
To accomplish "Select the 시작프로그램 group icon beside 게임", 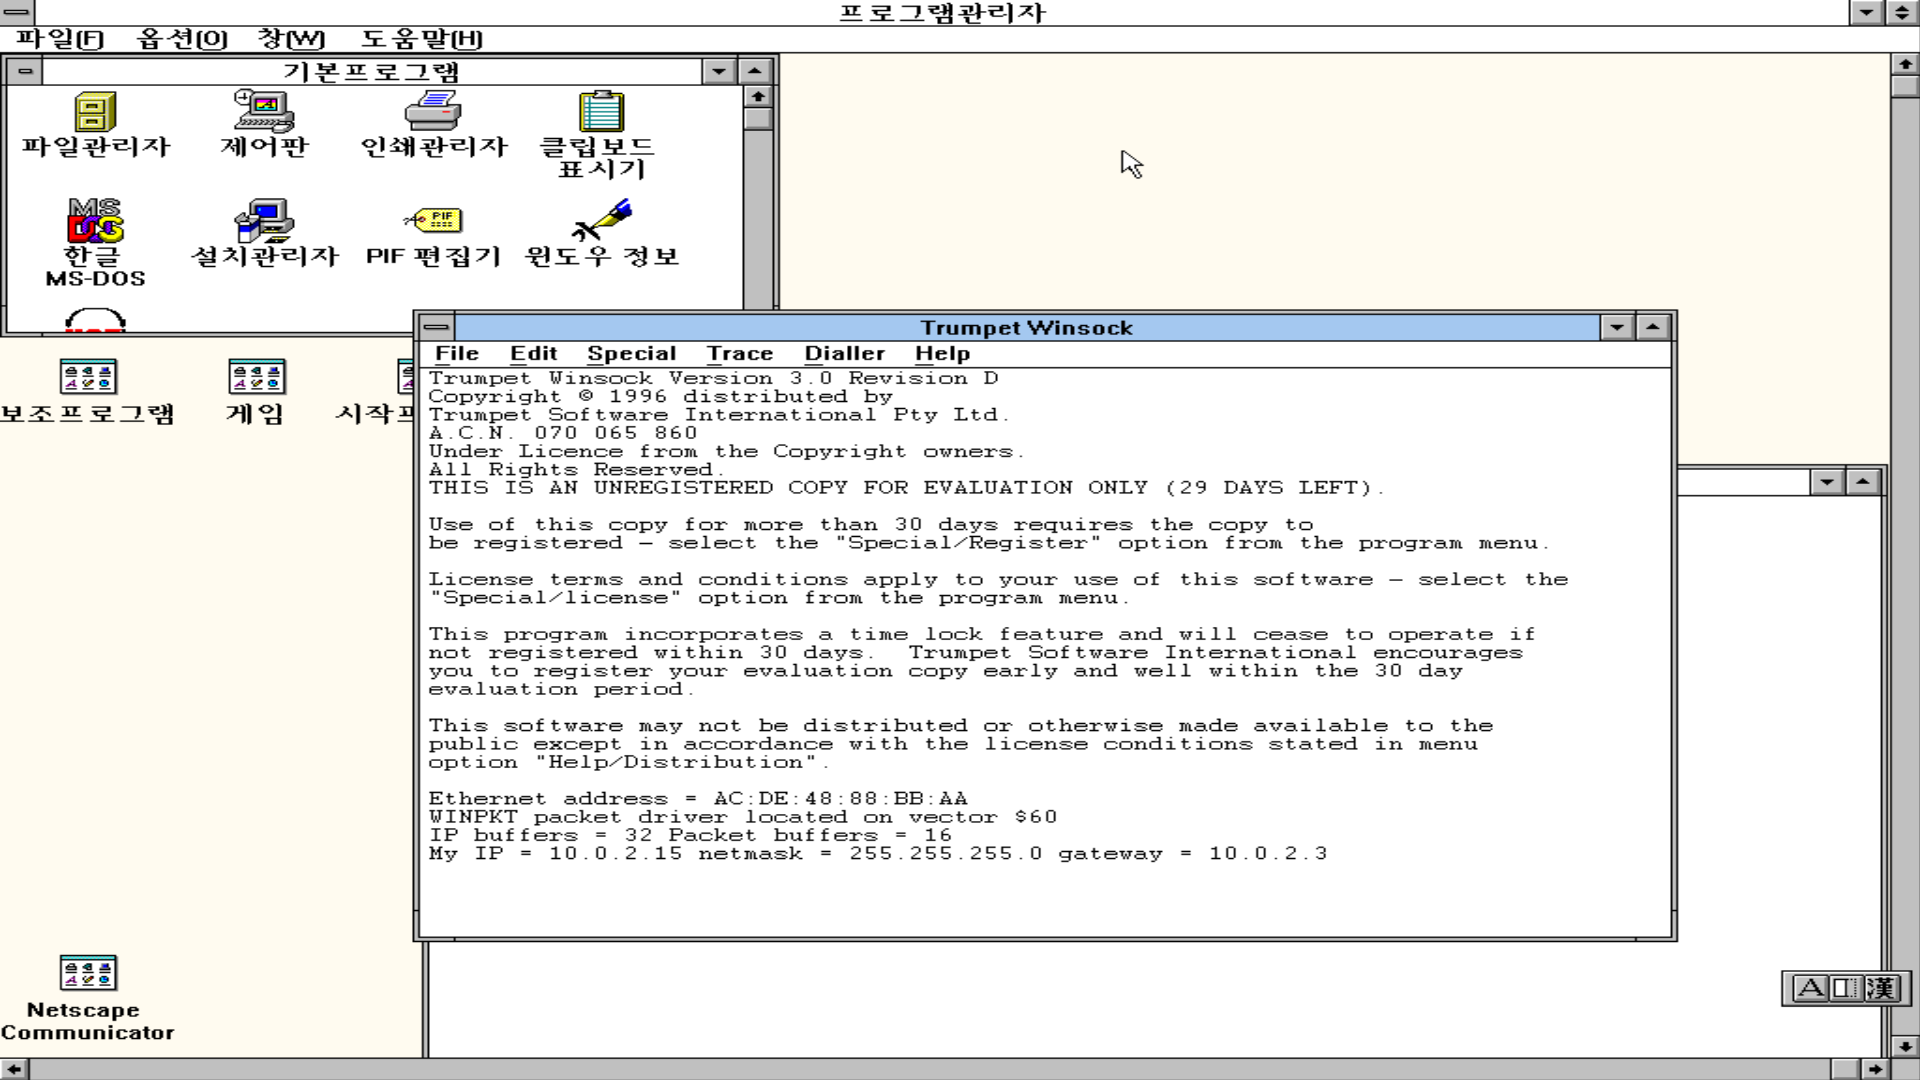I will [405, 377].
